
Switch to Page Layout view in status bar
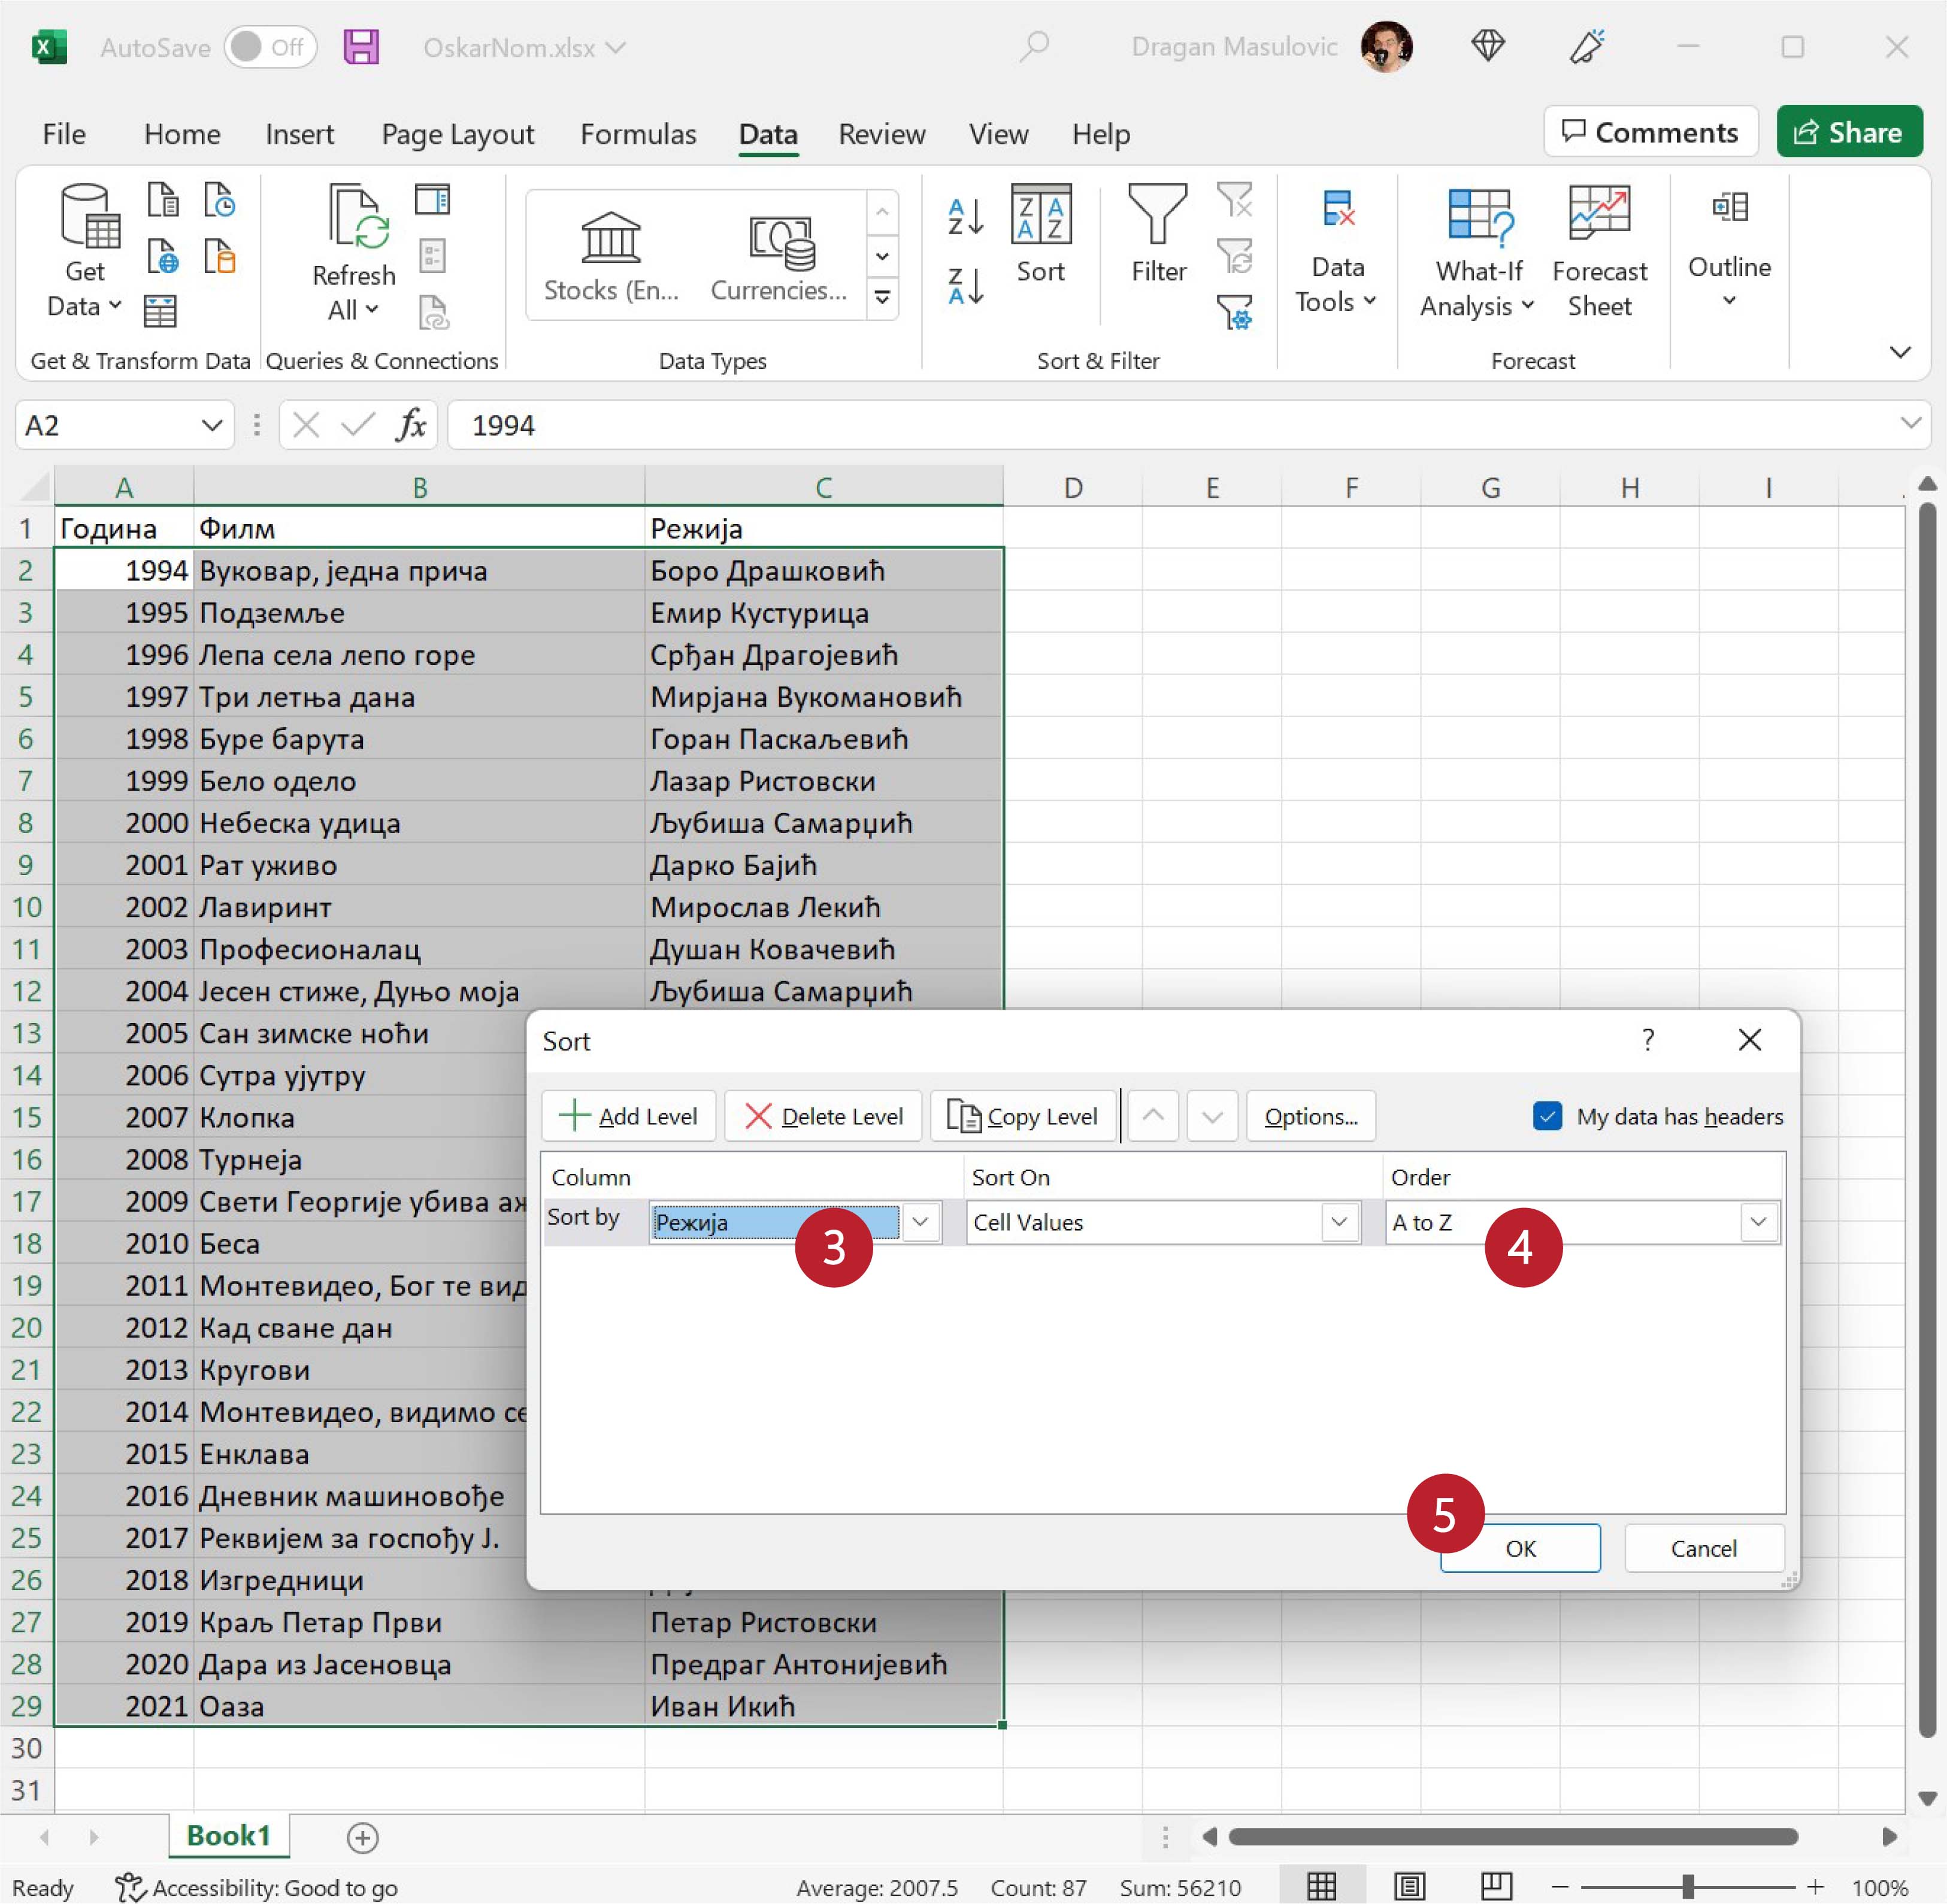point(1409,1886)
